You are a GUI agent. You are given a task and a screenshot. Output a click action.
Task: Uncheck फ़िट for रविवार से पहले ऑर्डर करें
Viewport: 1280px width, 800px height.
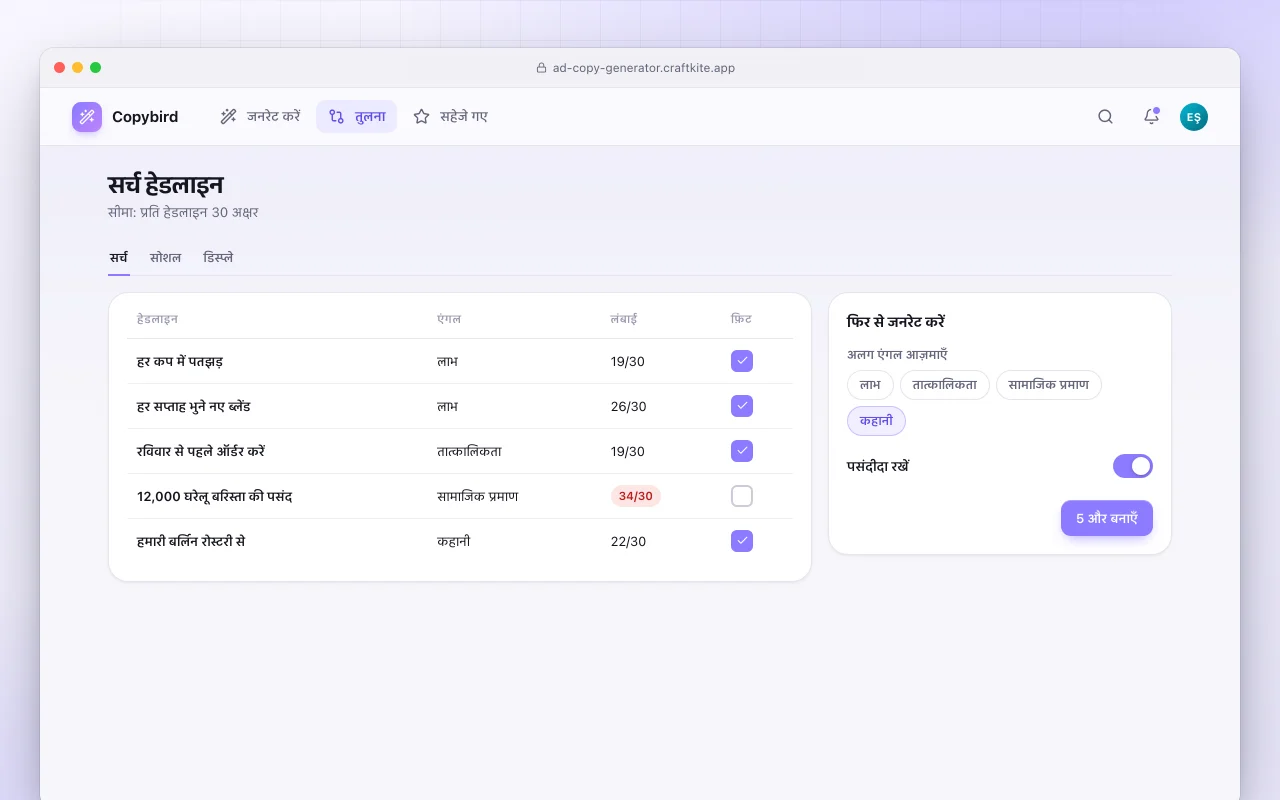click(742, 451)
